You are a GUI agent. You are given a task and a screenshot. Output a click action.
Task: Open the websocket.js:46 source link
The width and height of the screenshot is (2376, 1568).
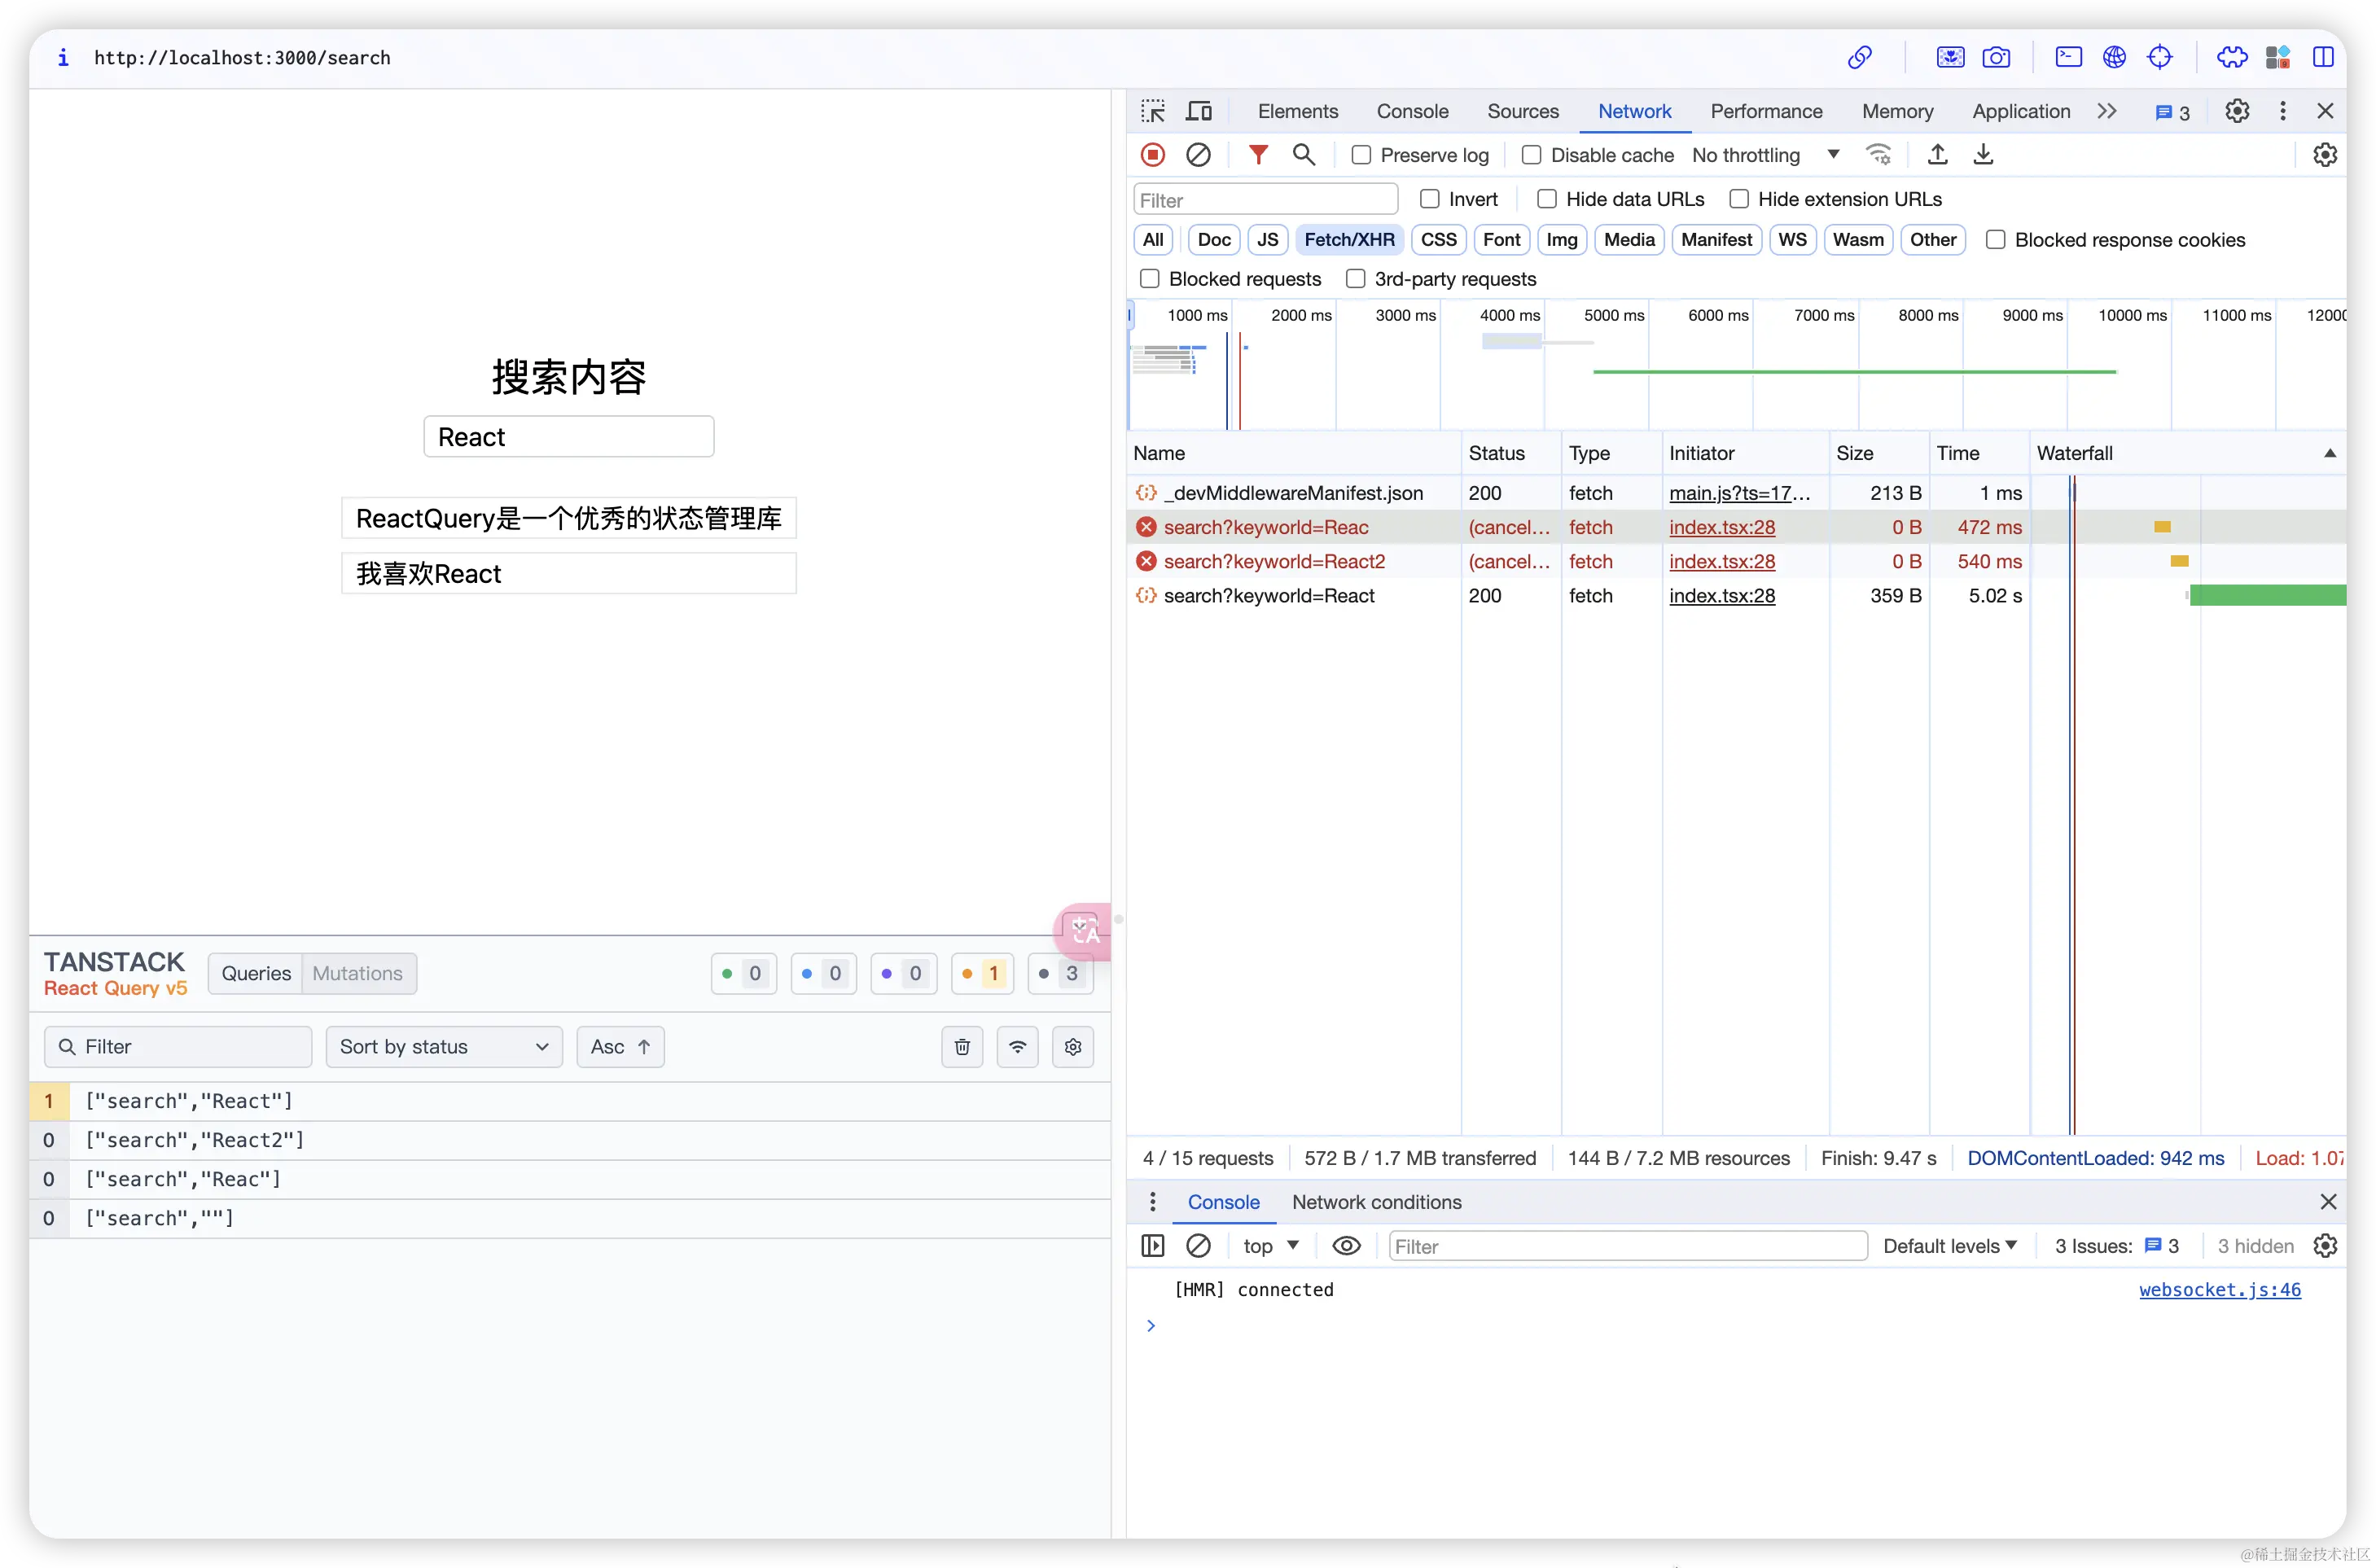tap(2219, 1290)
